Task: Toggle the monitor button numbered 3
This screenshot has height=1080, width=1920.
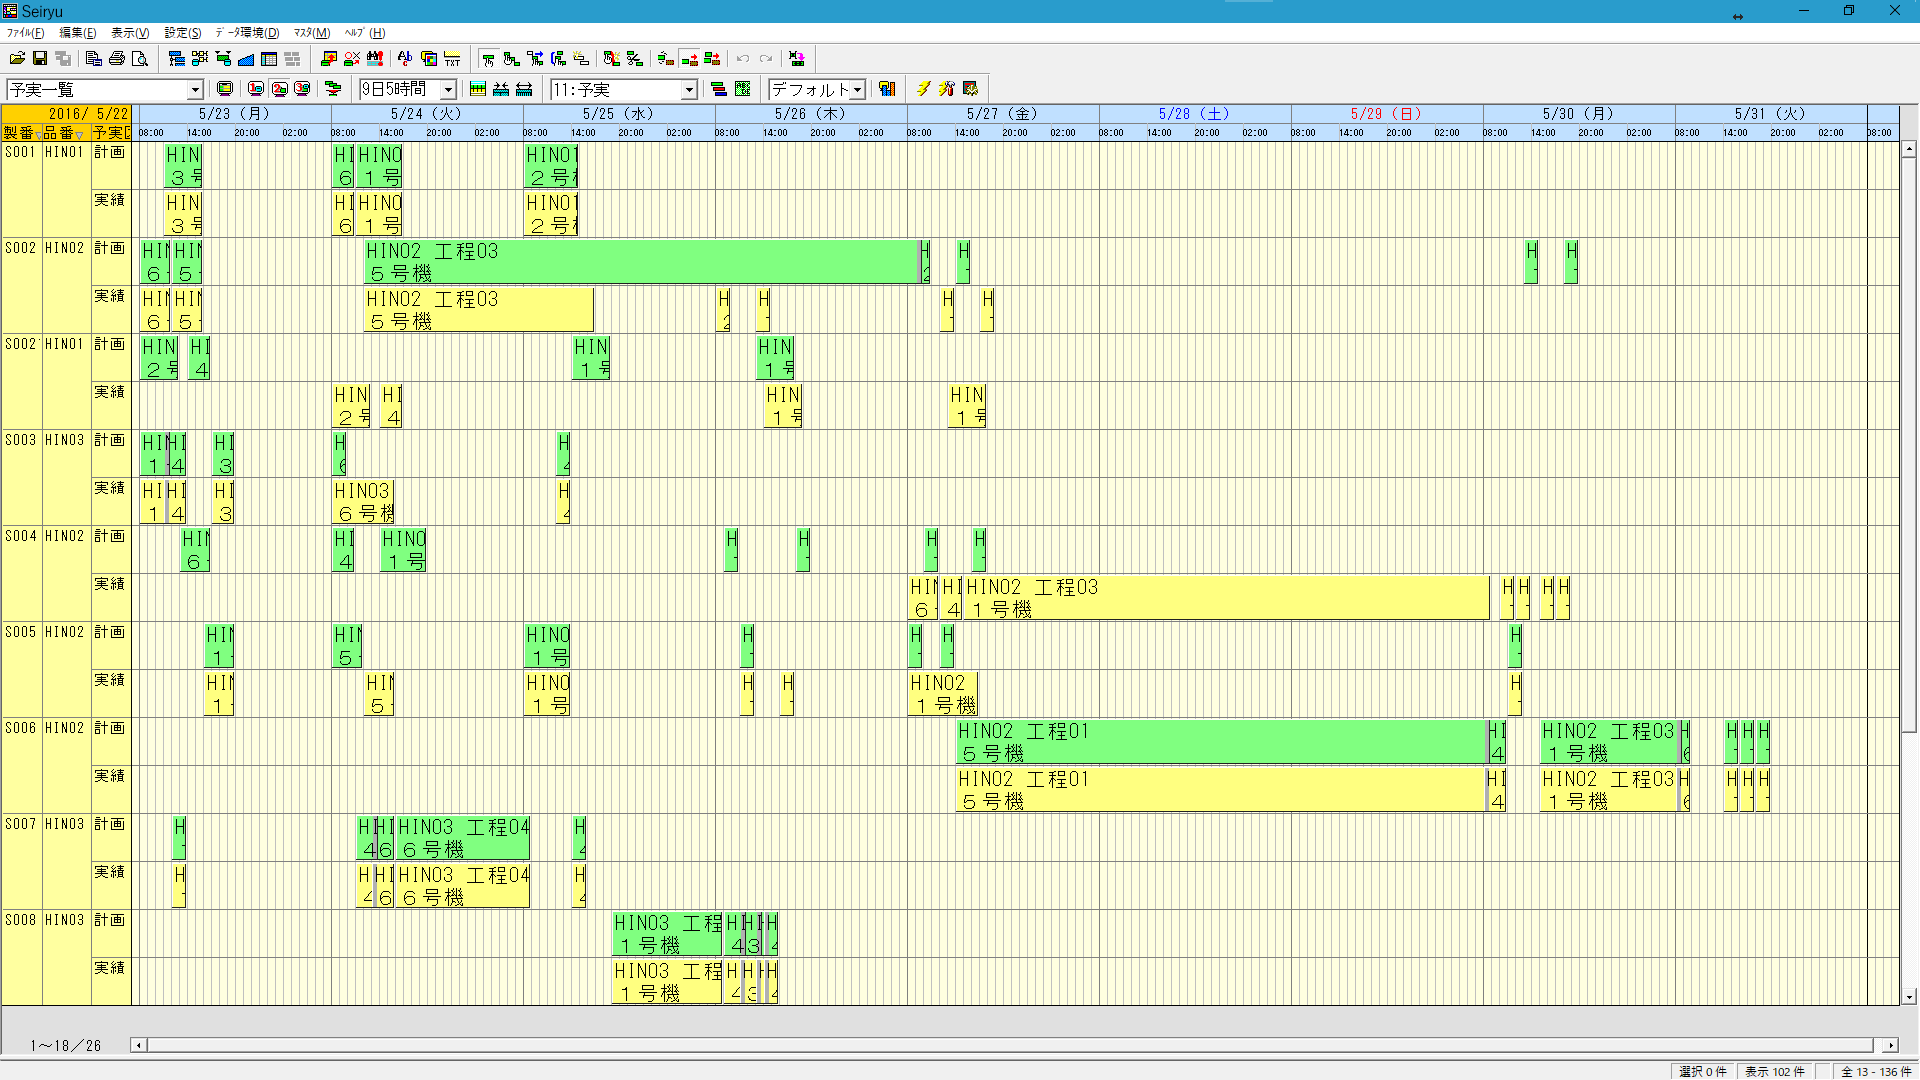Action: click(x=302, y=89)
